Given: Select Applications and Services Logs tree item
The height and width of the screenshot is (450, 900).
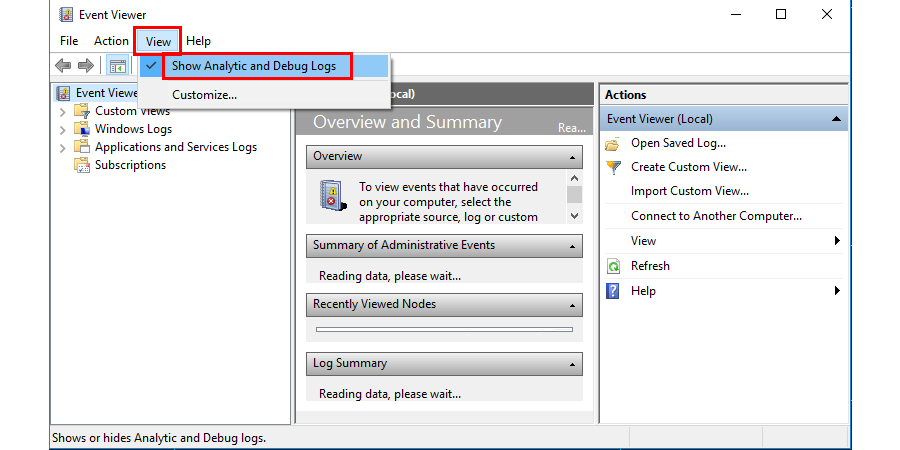Looking at the screenshot, I should pyautogui.click(x=176, y=147).
